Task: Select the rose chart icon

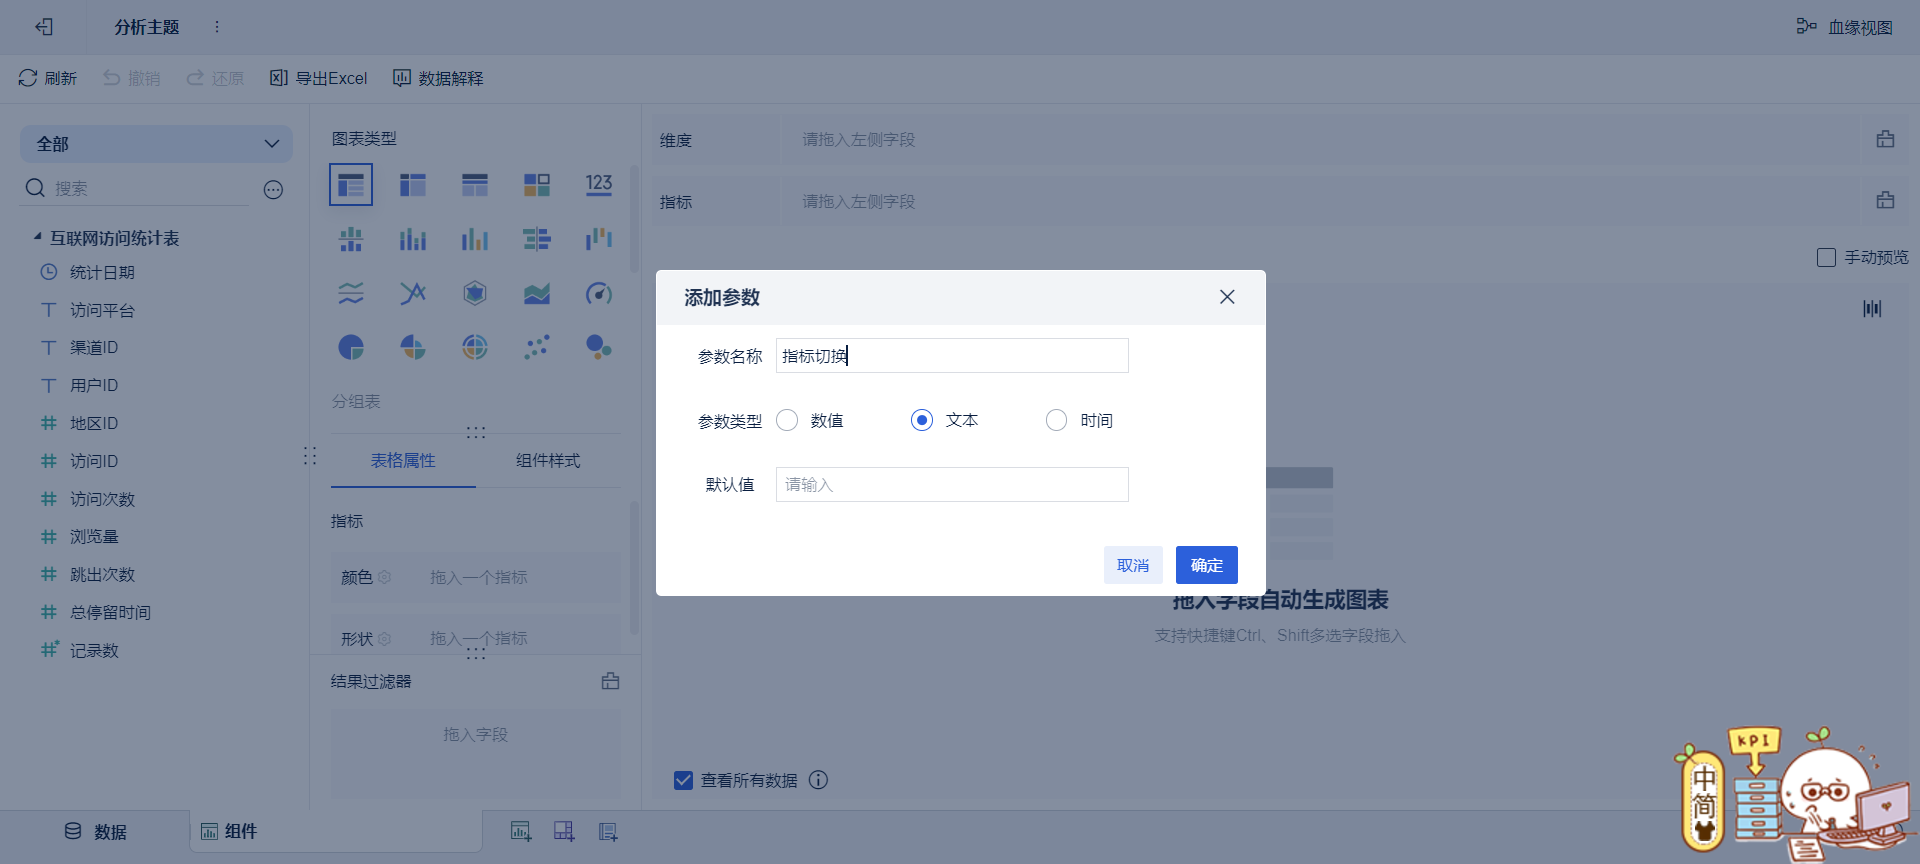Action: 413,347
